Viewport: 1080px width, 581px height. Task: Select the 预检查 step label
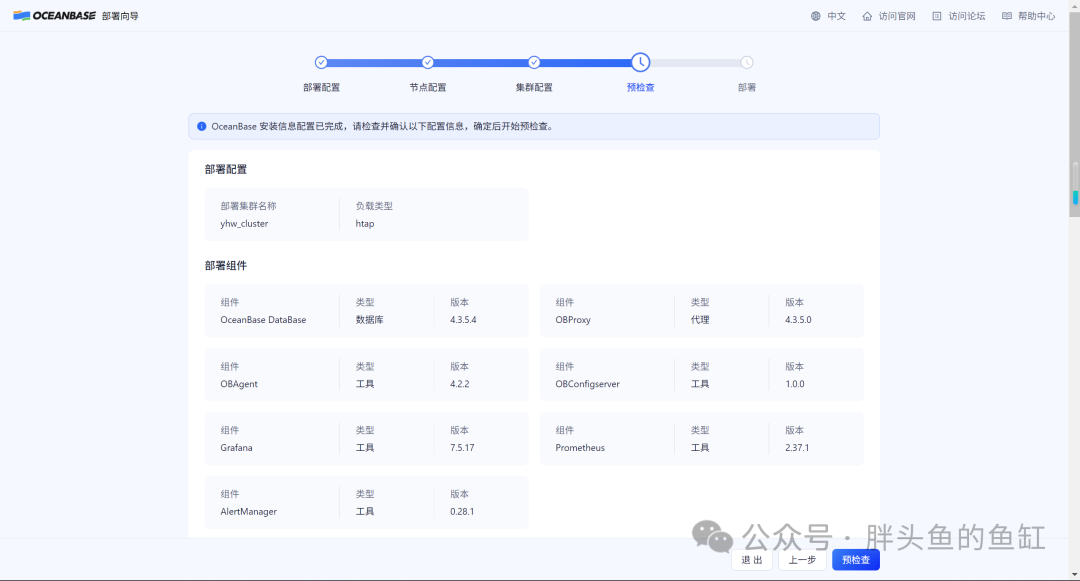[x=641, y=87]
